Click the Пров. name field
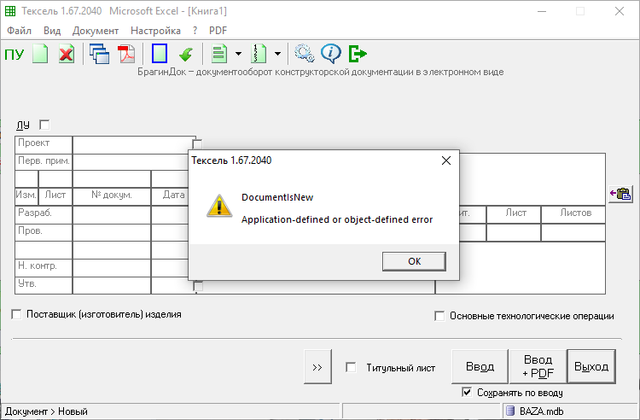640x420 pixels. (111, 232)
